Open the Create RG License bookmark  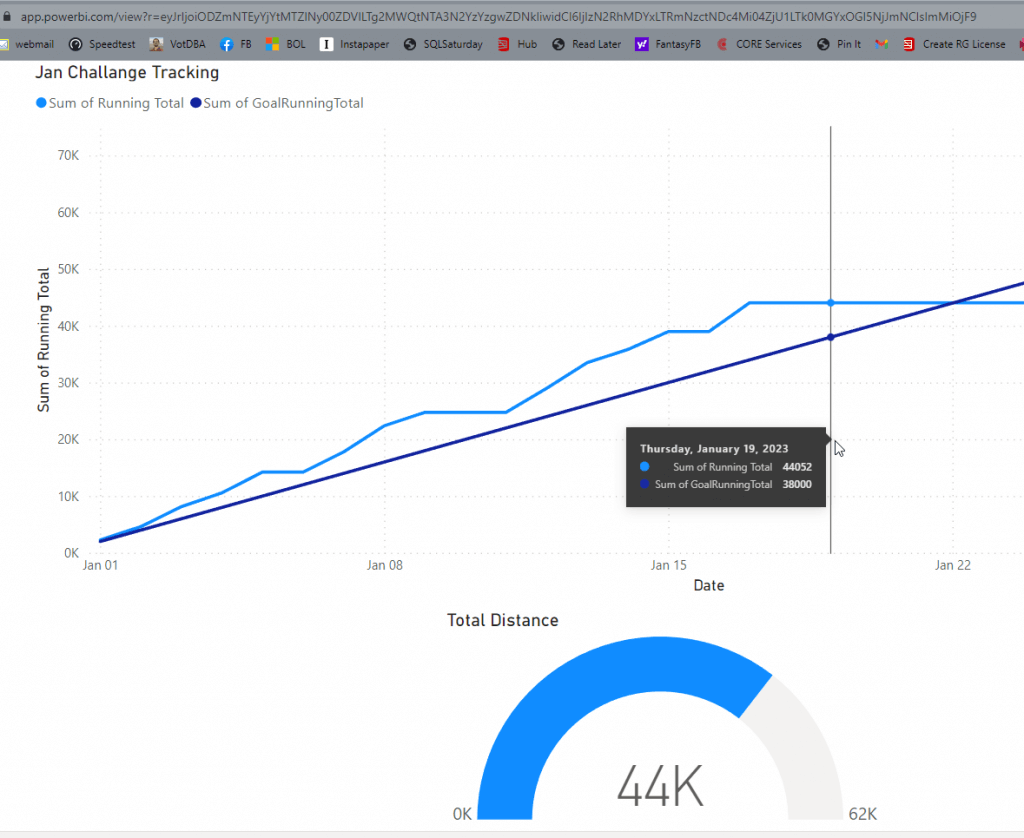click(954, 44)
